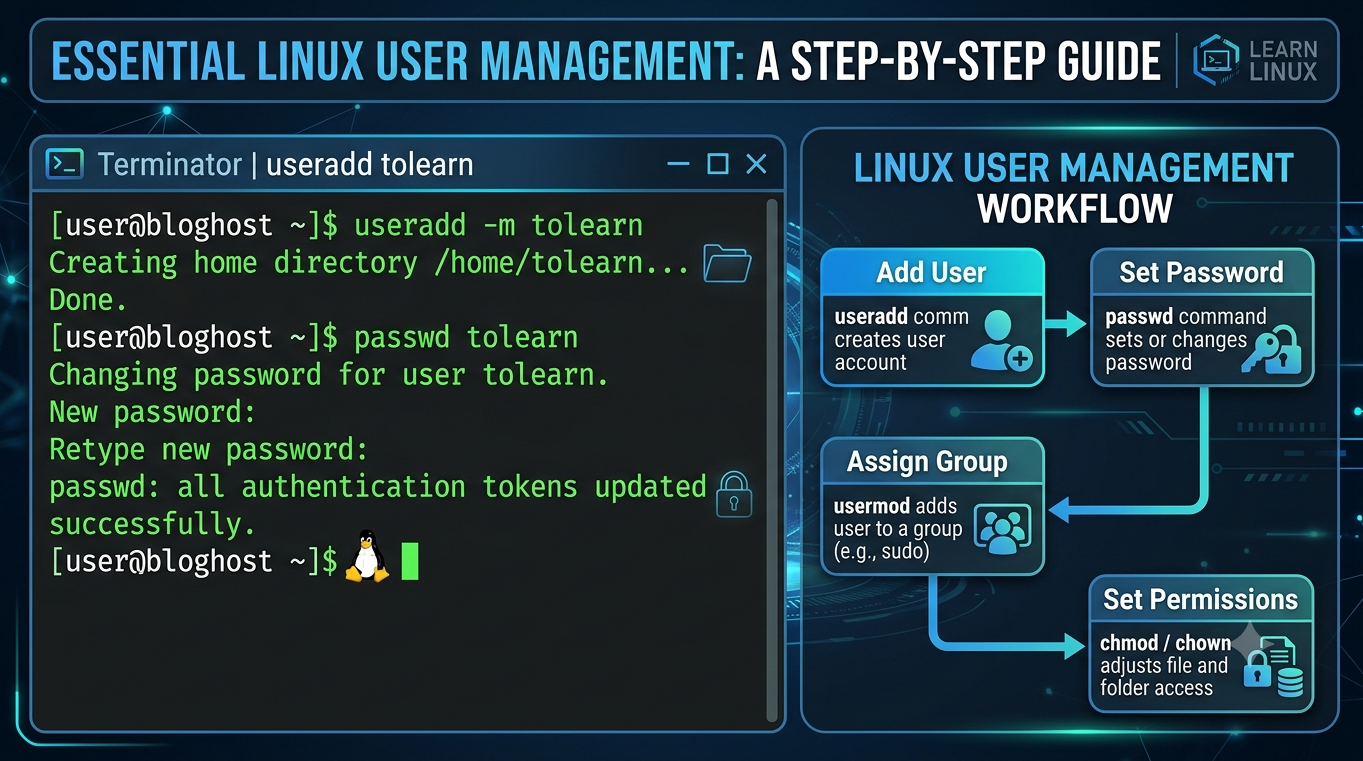Select the Set Password workflow step header

pyautogui.click(x=1201, y=272)
